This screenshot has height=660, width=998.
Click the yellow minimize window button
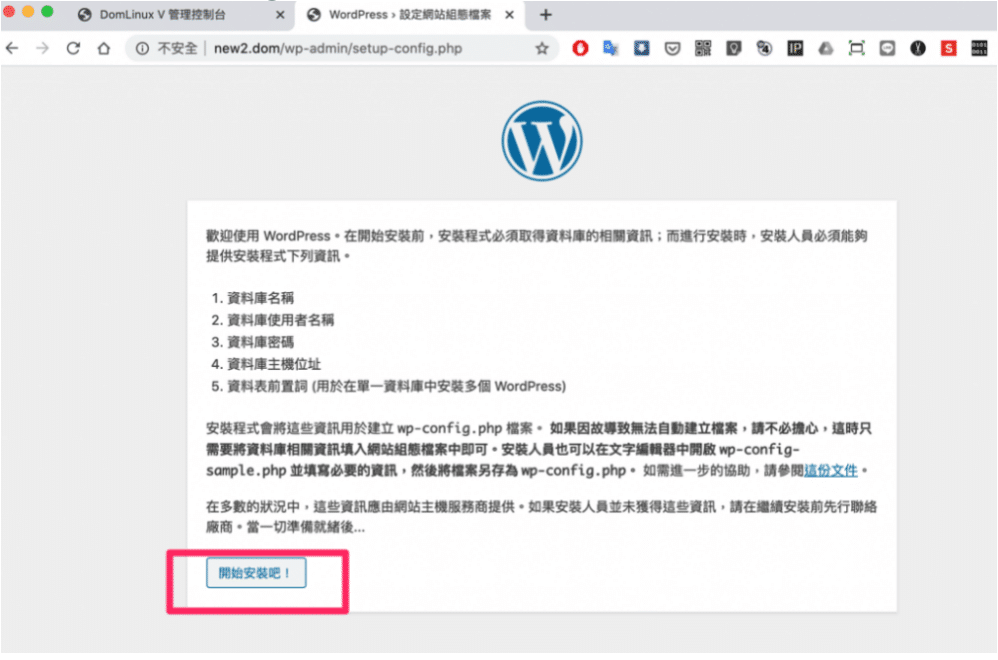[x=28, y=11]
